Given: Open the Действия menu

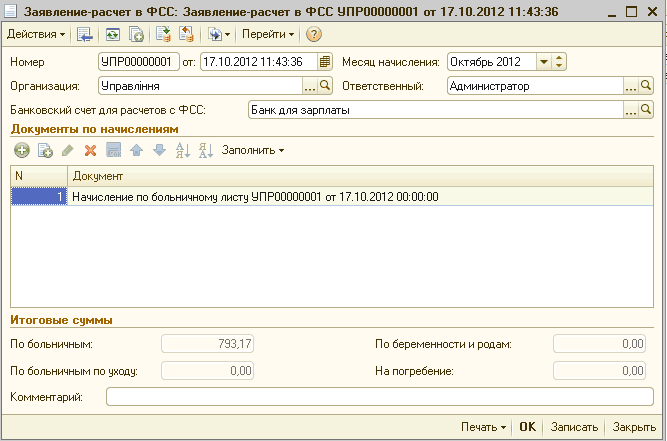Looking at the screenshot, I should pyautogui.click(x=36, y=34).
